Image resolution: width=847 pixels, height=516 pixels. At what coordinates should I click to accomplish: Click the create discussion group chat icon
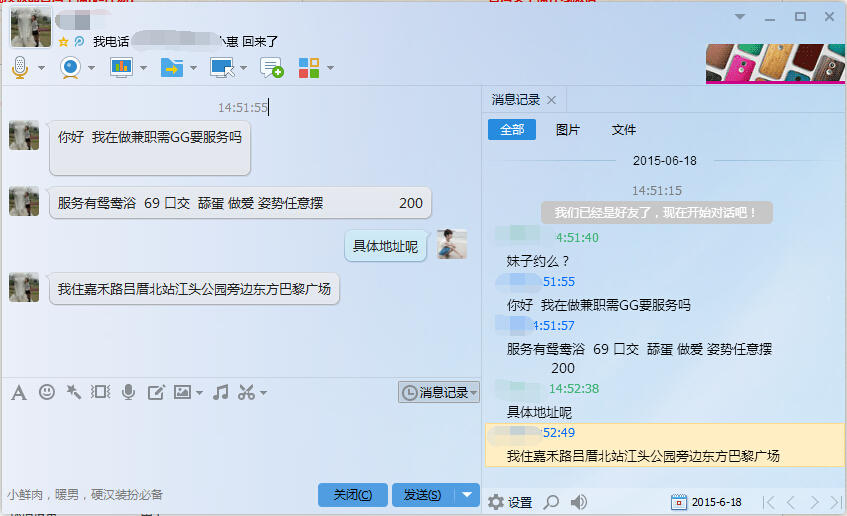(271, 67)
